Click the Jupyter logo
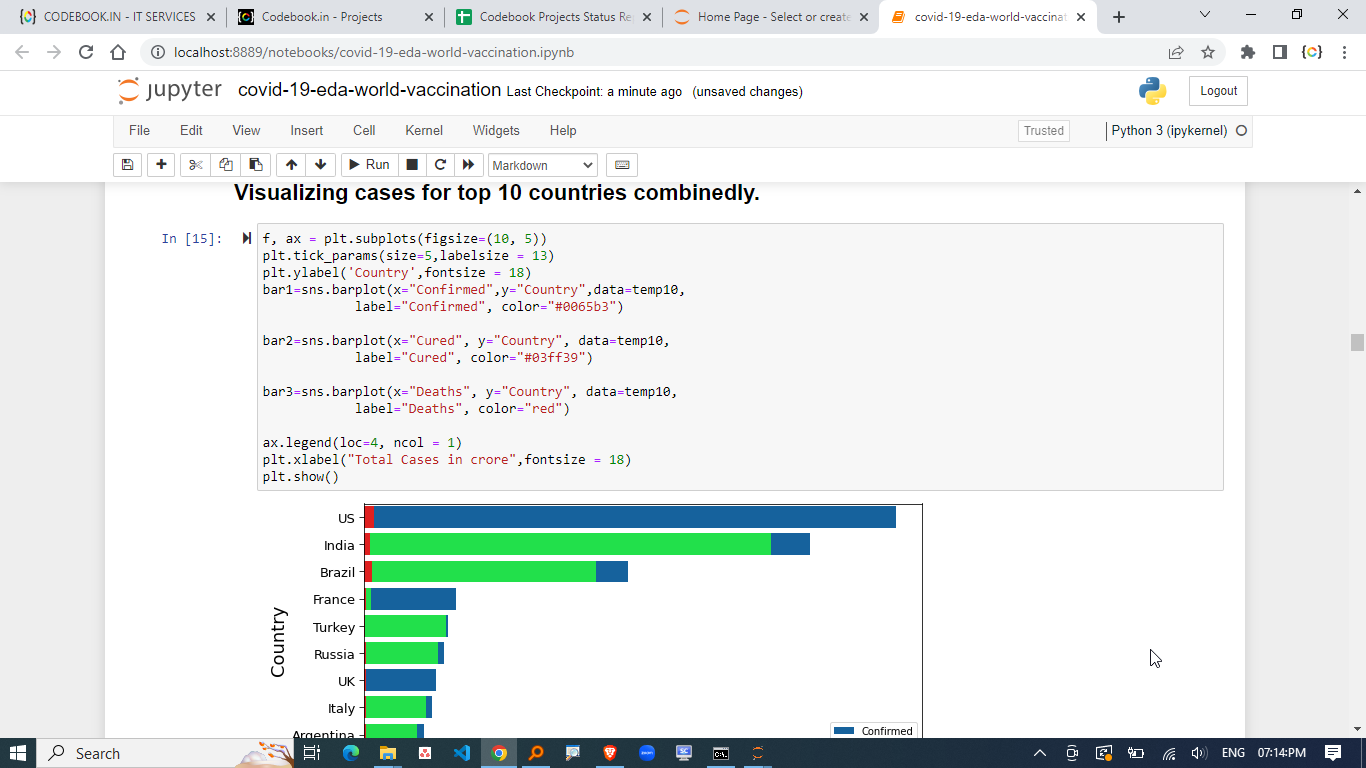 pos(170,90)
